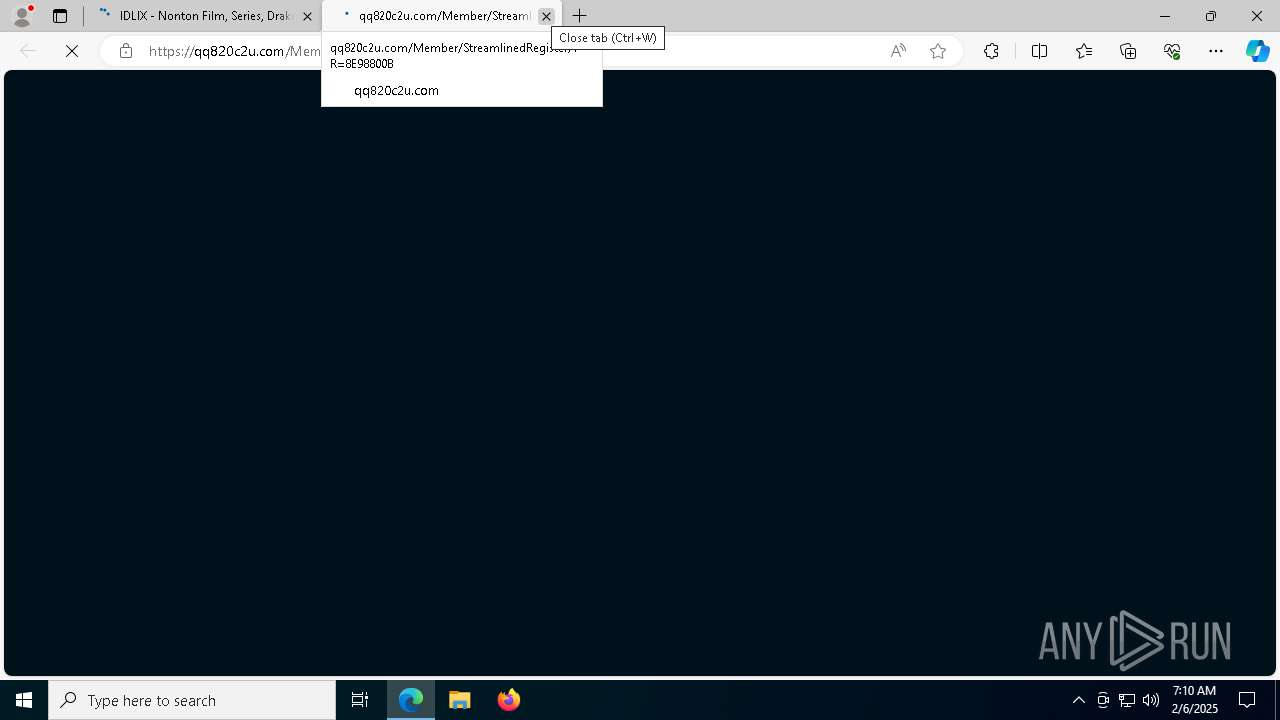The image size is (1280, 720).
Task: Click the Type here to search box
Action: 192,700
